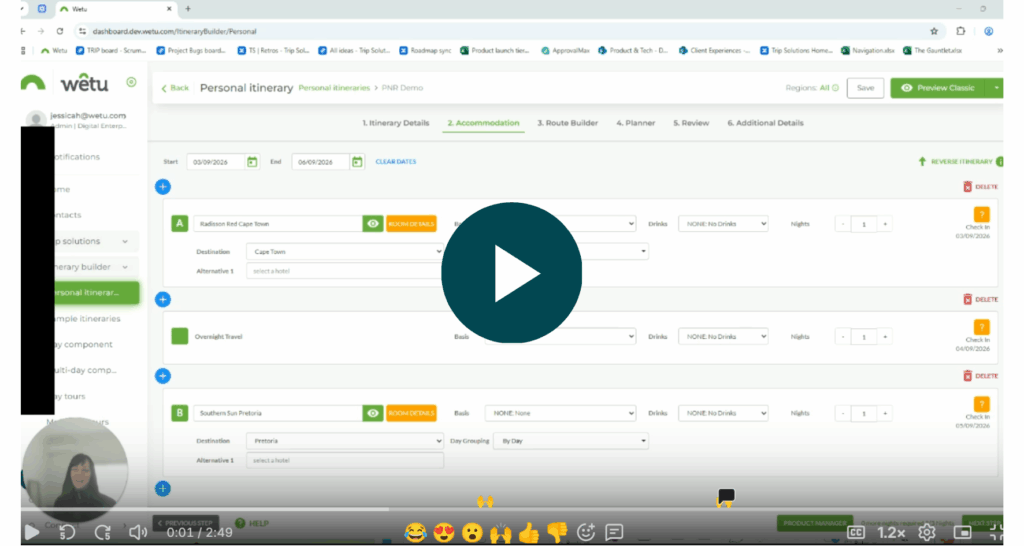This screenshot has width=1024, height=546.
Task: Delete the Overnight Travel stop
Action: point(980,299)
